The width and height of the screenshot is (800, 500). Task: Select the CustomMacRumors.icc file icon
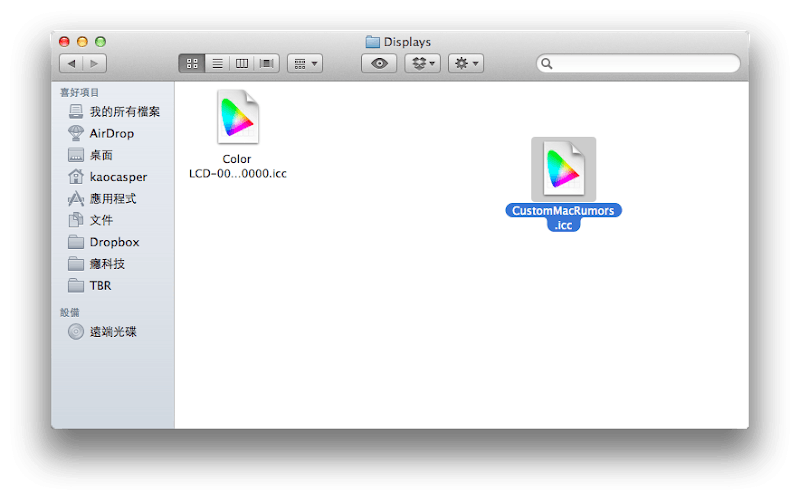coord(563,169)
